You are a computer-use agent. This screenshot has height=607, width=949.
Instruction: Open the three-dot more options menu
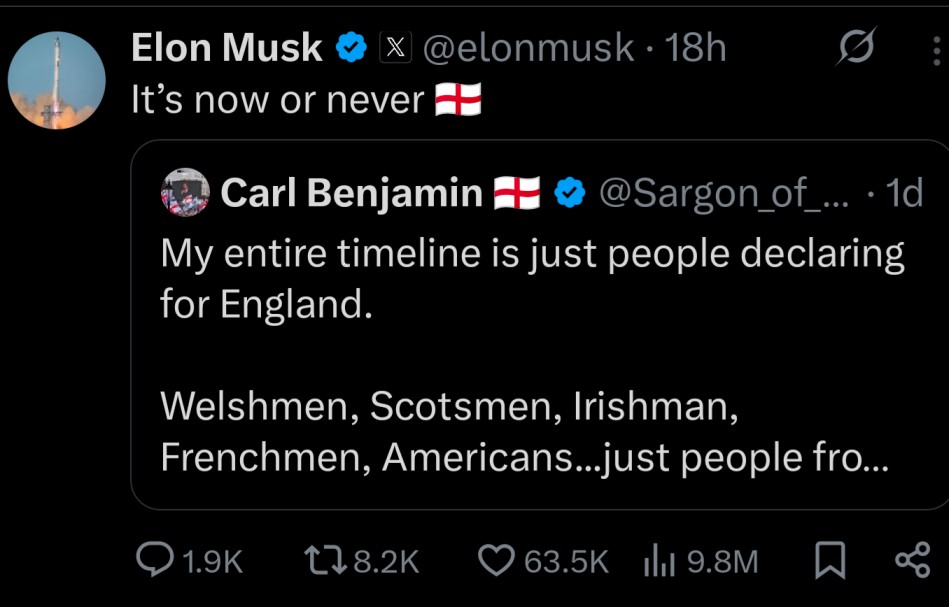934,47
